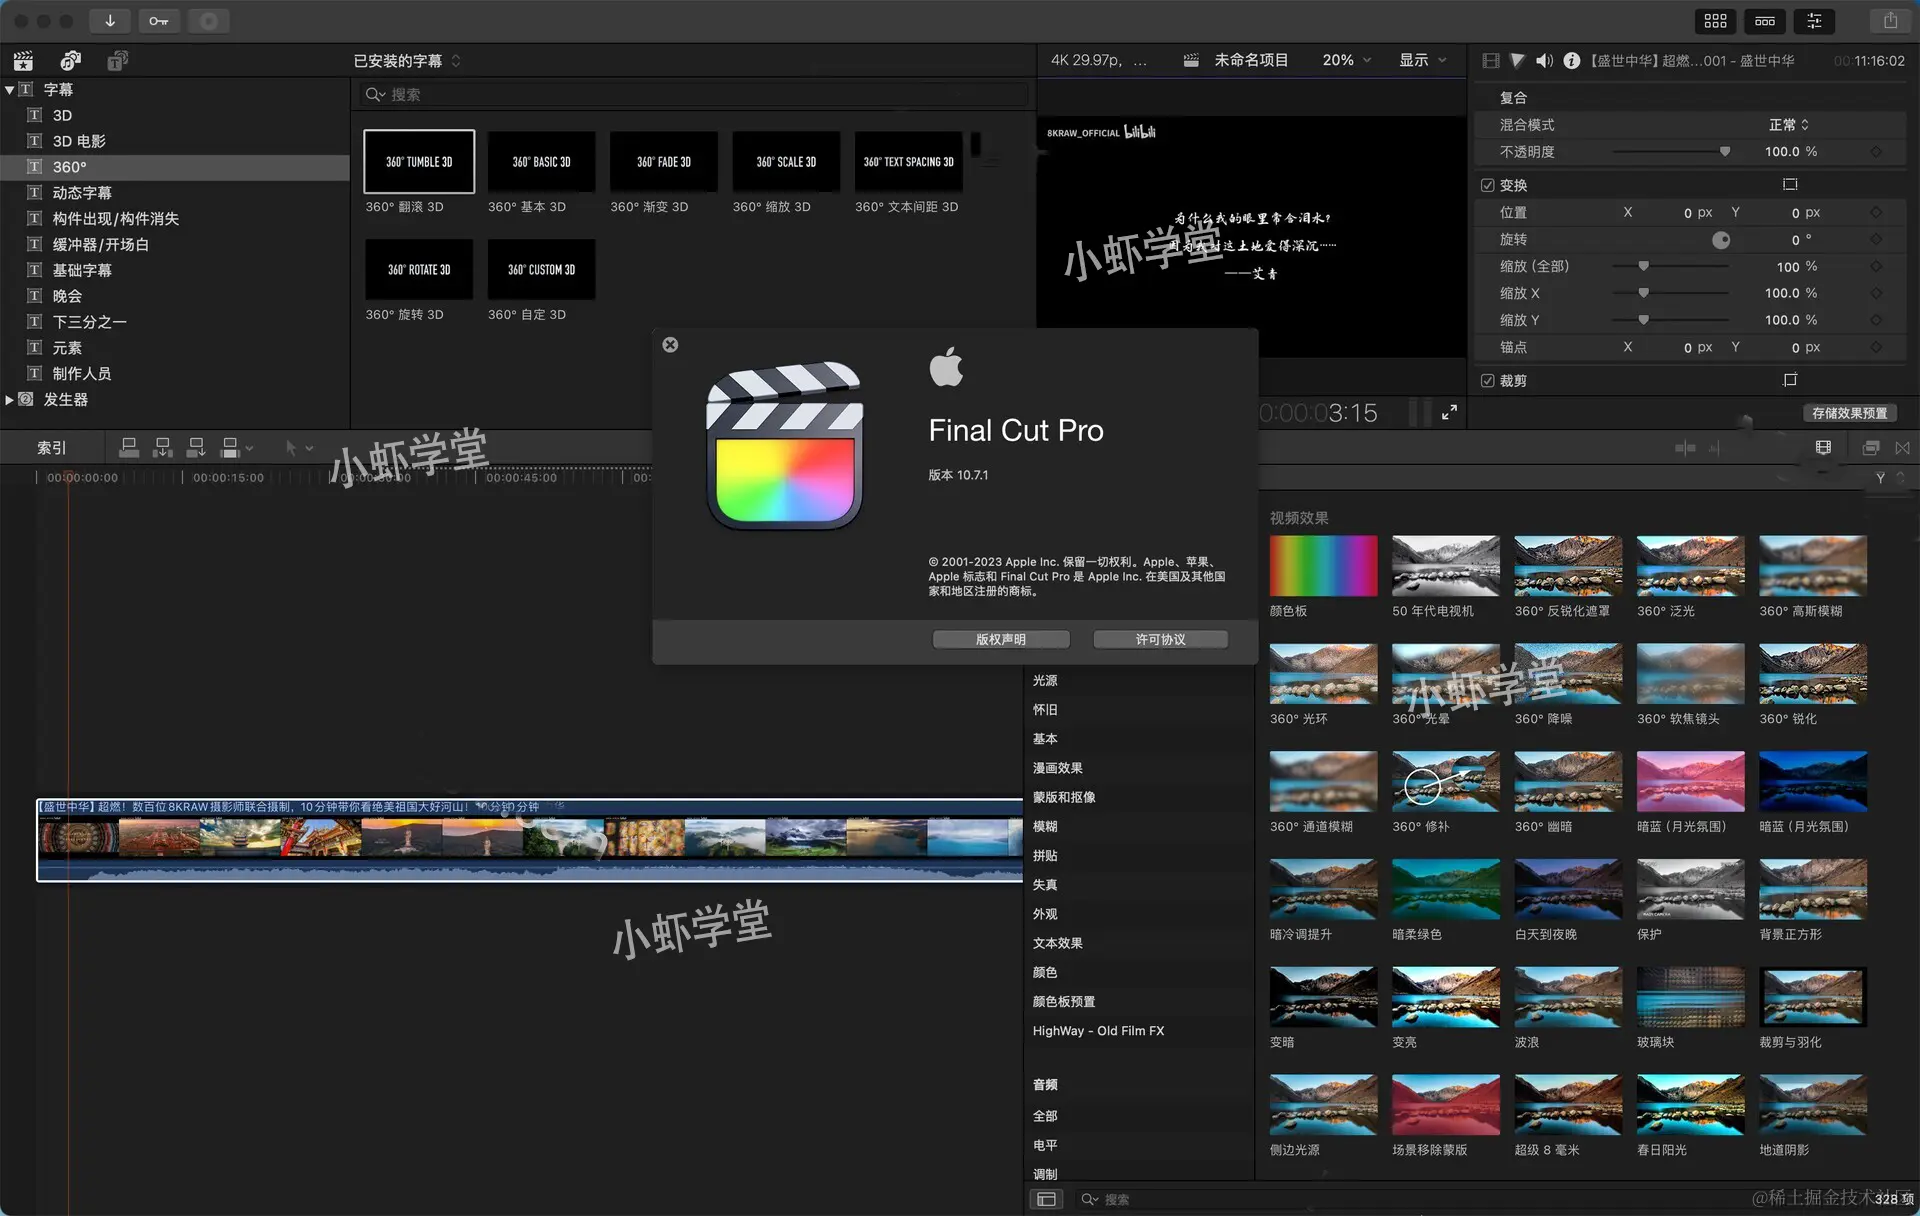This screenshot has width=1920, height=1216.
Task: Select the 模糊 effects category
Action: coord(1045,826)
